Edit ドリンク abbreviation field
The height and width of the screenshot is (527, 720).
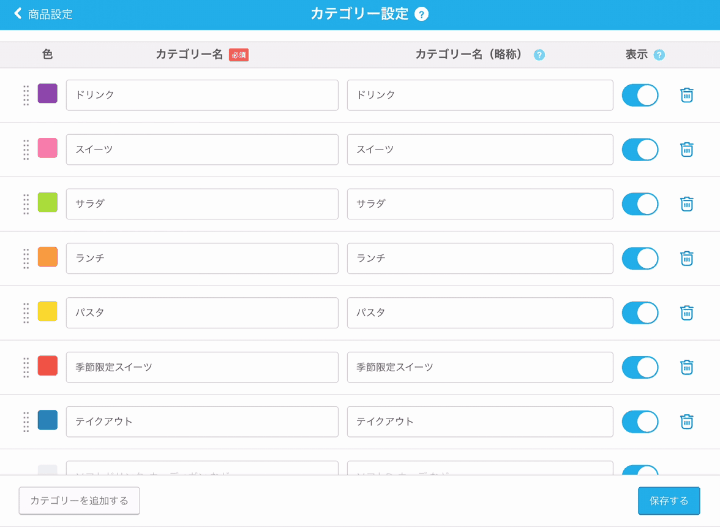pyautogui.click(x=480, y=95)
